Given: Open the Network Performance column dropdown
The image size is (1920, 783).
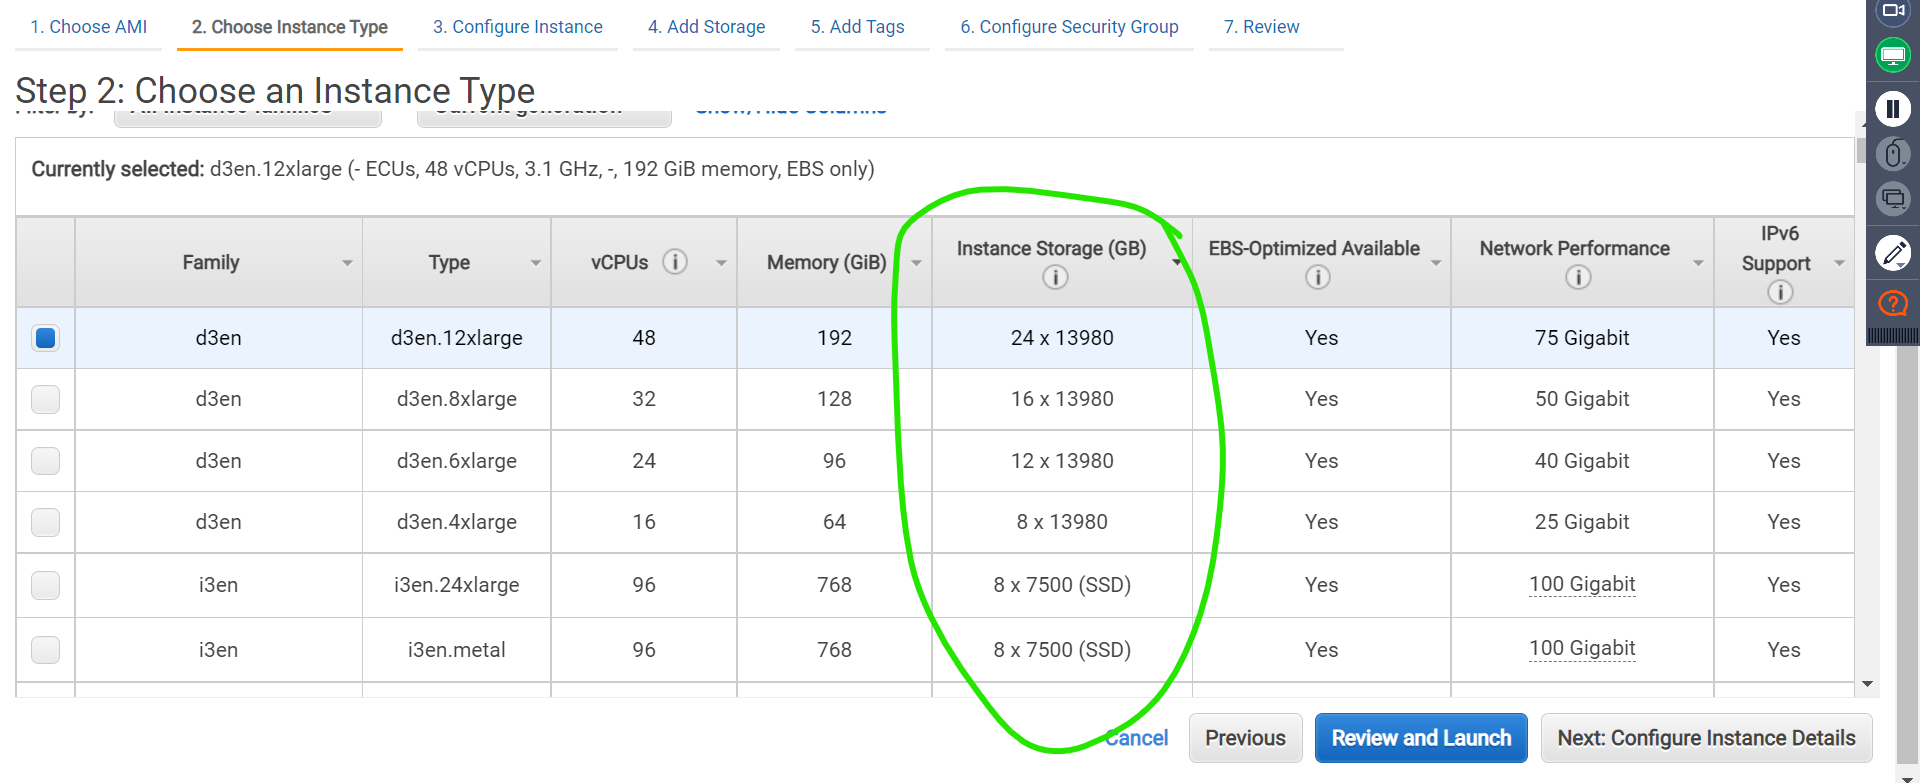Looking at the screenshot, I should coord(1698,263).
